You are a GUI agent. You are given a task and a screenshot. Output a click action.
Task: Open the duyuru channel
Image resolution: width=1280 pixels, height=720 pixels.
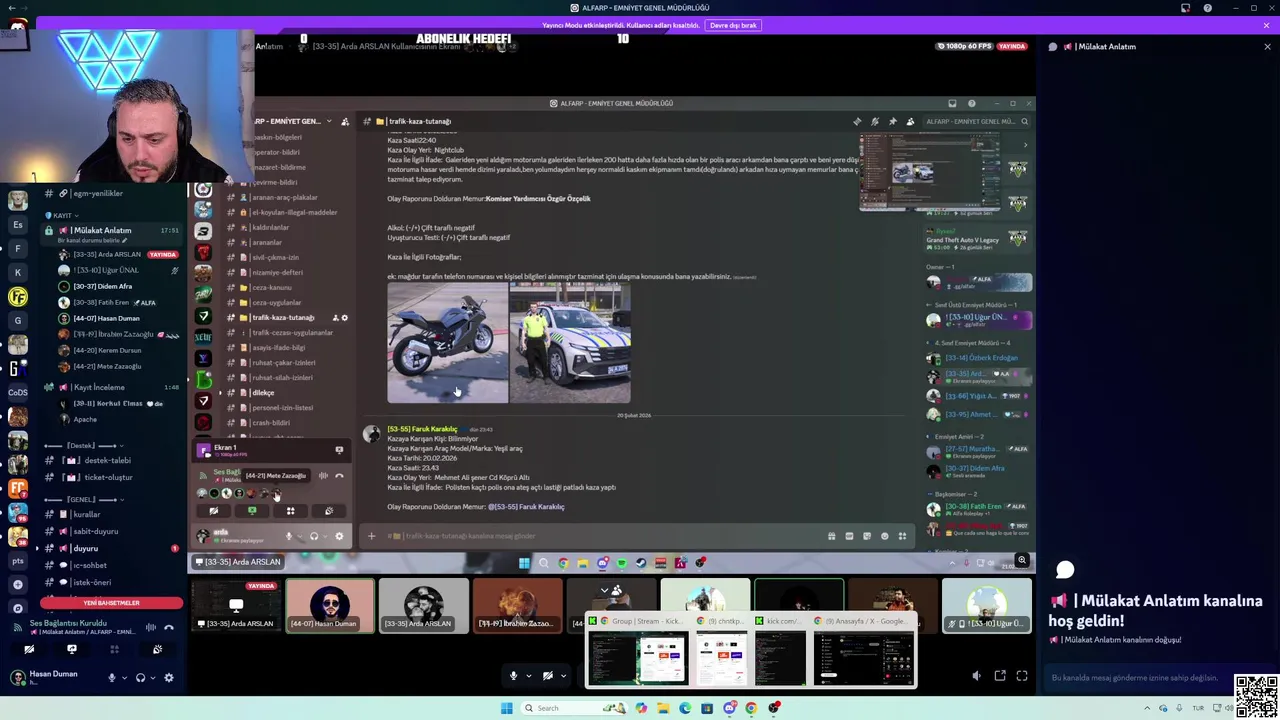coord(86,548)
